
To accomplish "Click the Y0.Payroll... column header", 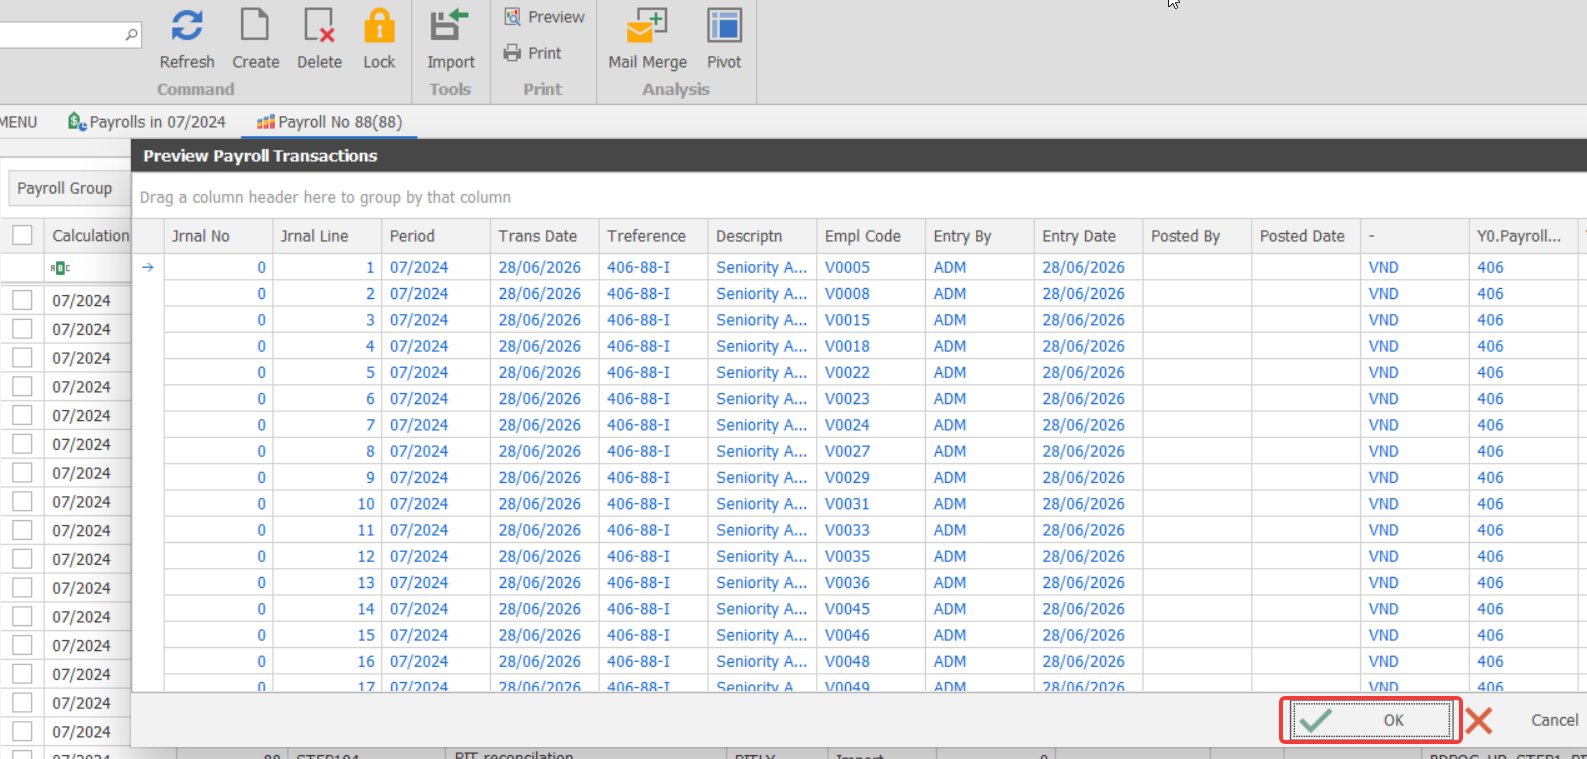I will click(1523, 236).
